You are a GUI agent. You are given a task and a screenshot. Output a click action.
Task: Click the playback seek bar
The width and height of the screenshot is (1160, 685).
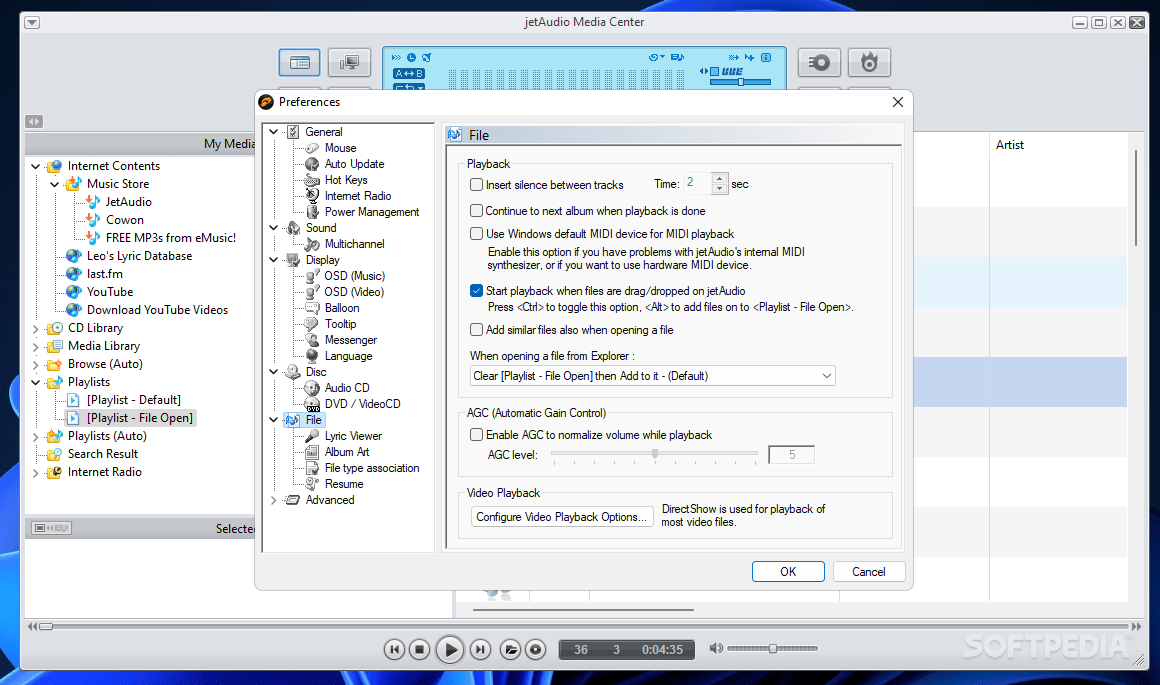click(x=584, y=627)
